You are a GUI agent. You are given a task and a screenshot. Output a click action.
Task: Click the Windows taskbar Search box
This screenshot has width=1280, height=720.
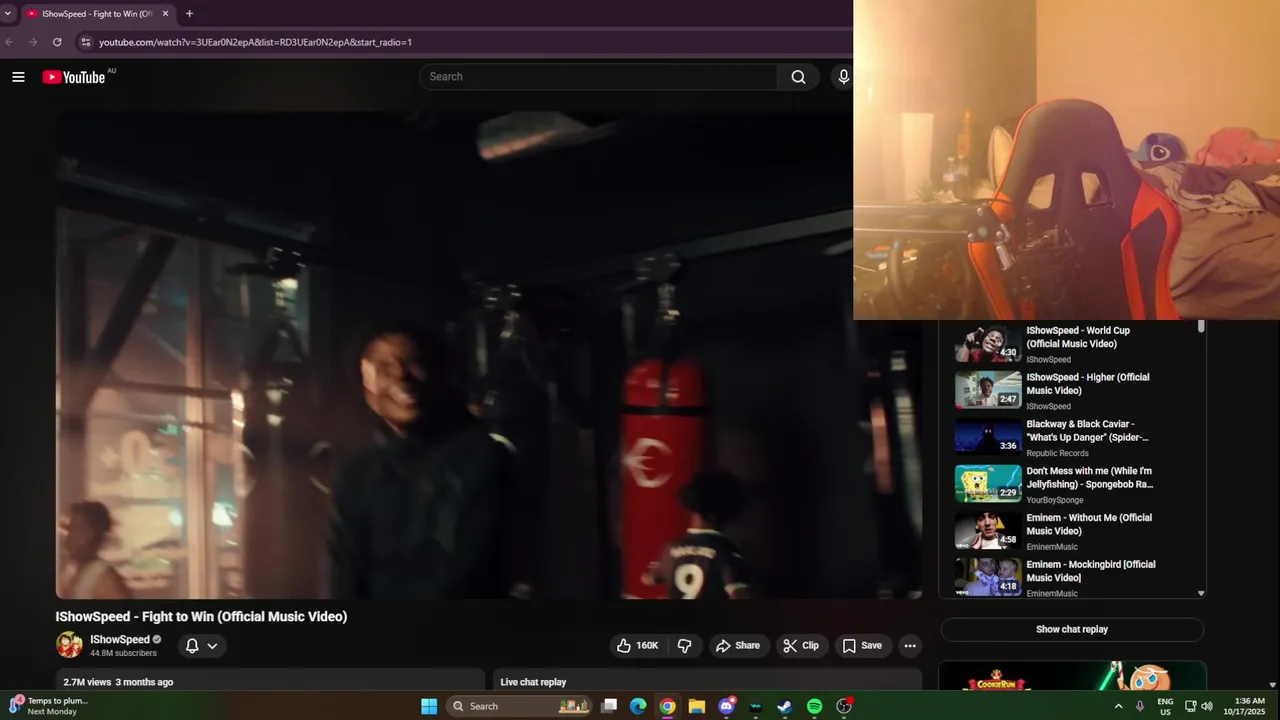pyautogui.click(x=518, y=706)
